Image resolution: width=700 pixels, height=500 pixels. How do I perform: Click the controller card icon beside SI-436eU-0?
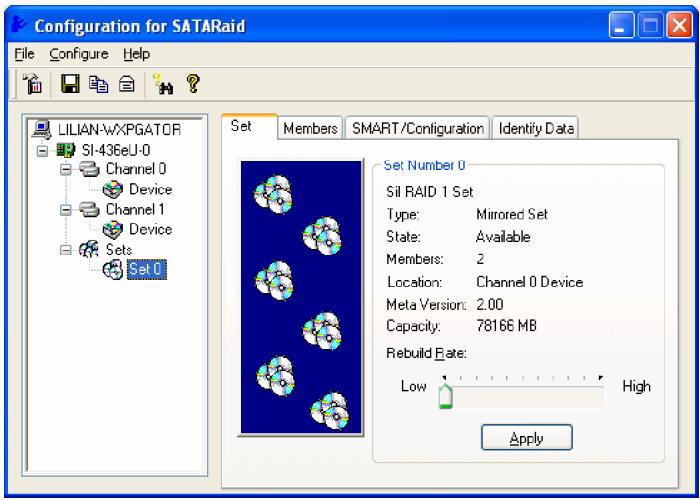tap(66, 150)
